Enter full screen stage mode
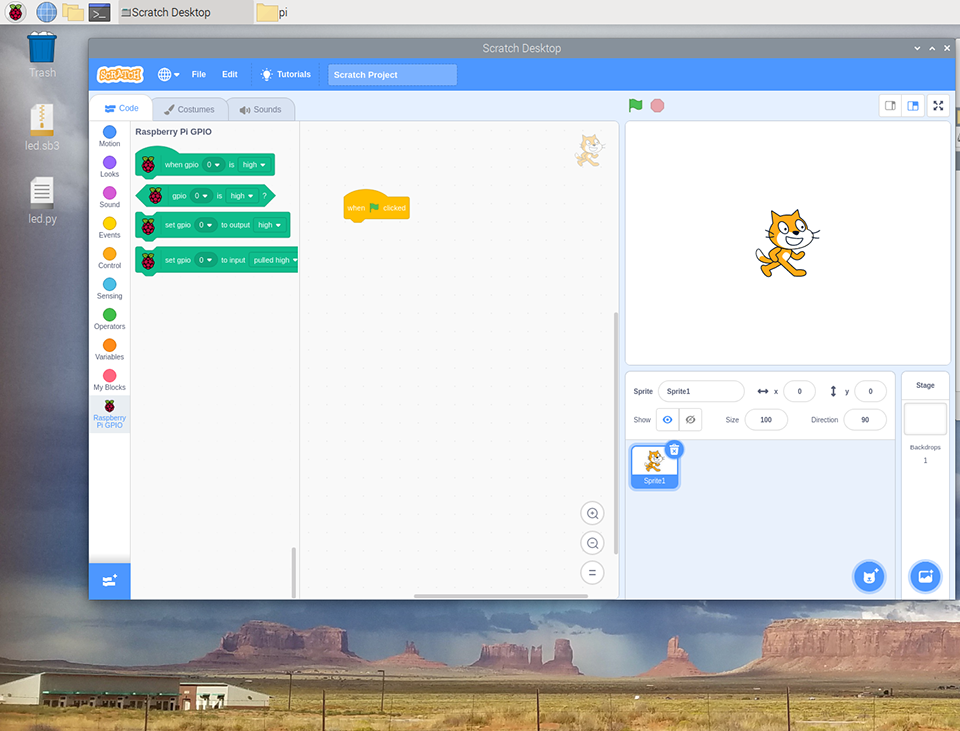This screenshot has width=960, height=731. [x=938, y=106]
